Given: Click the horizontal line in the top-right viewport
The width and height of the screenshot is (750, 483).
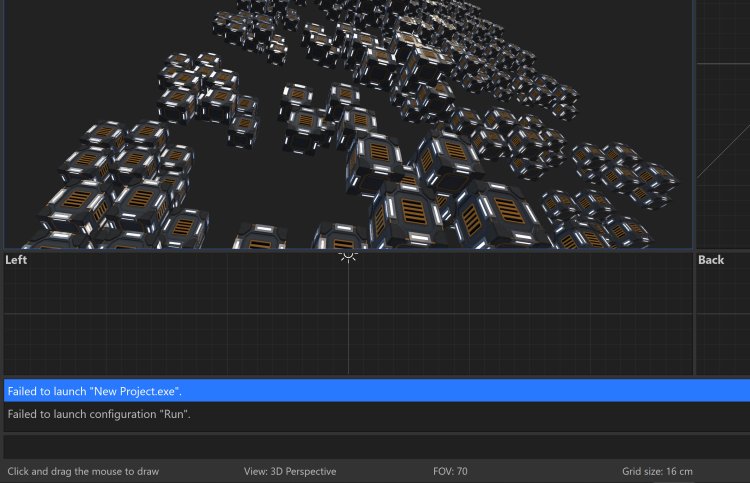Looking at the screenshot, I should pos(722,64).
